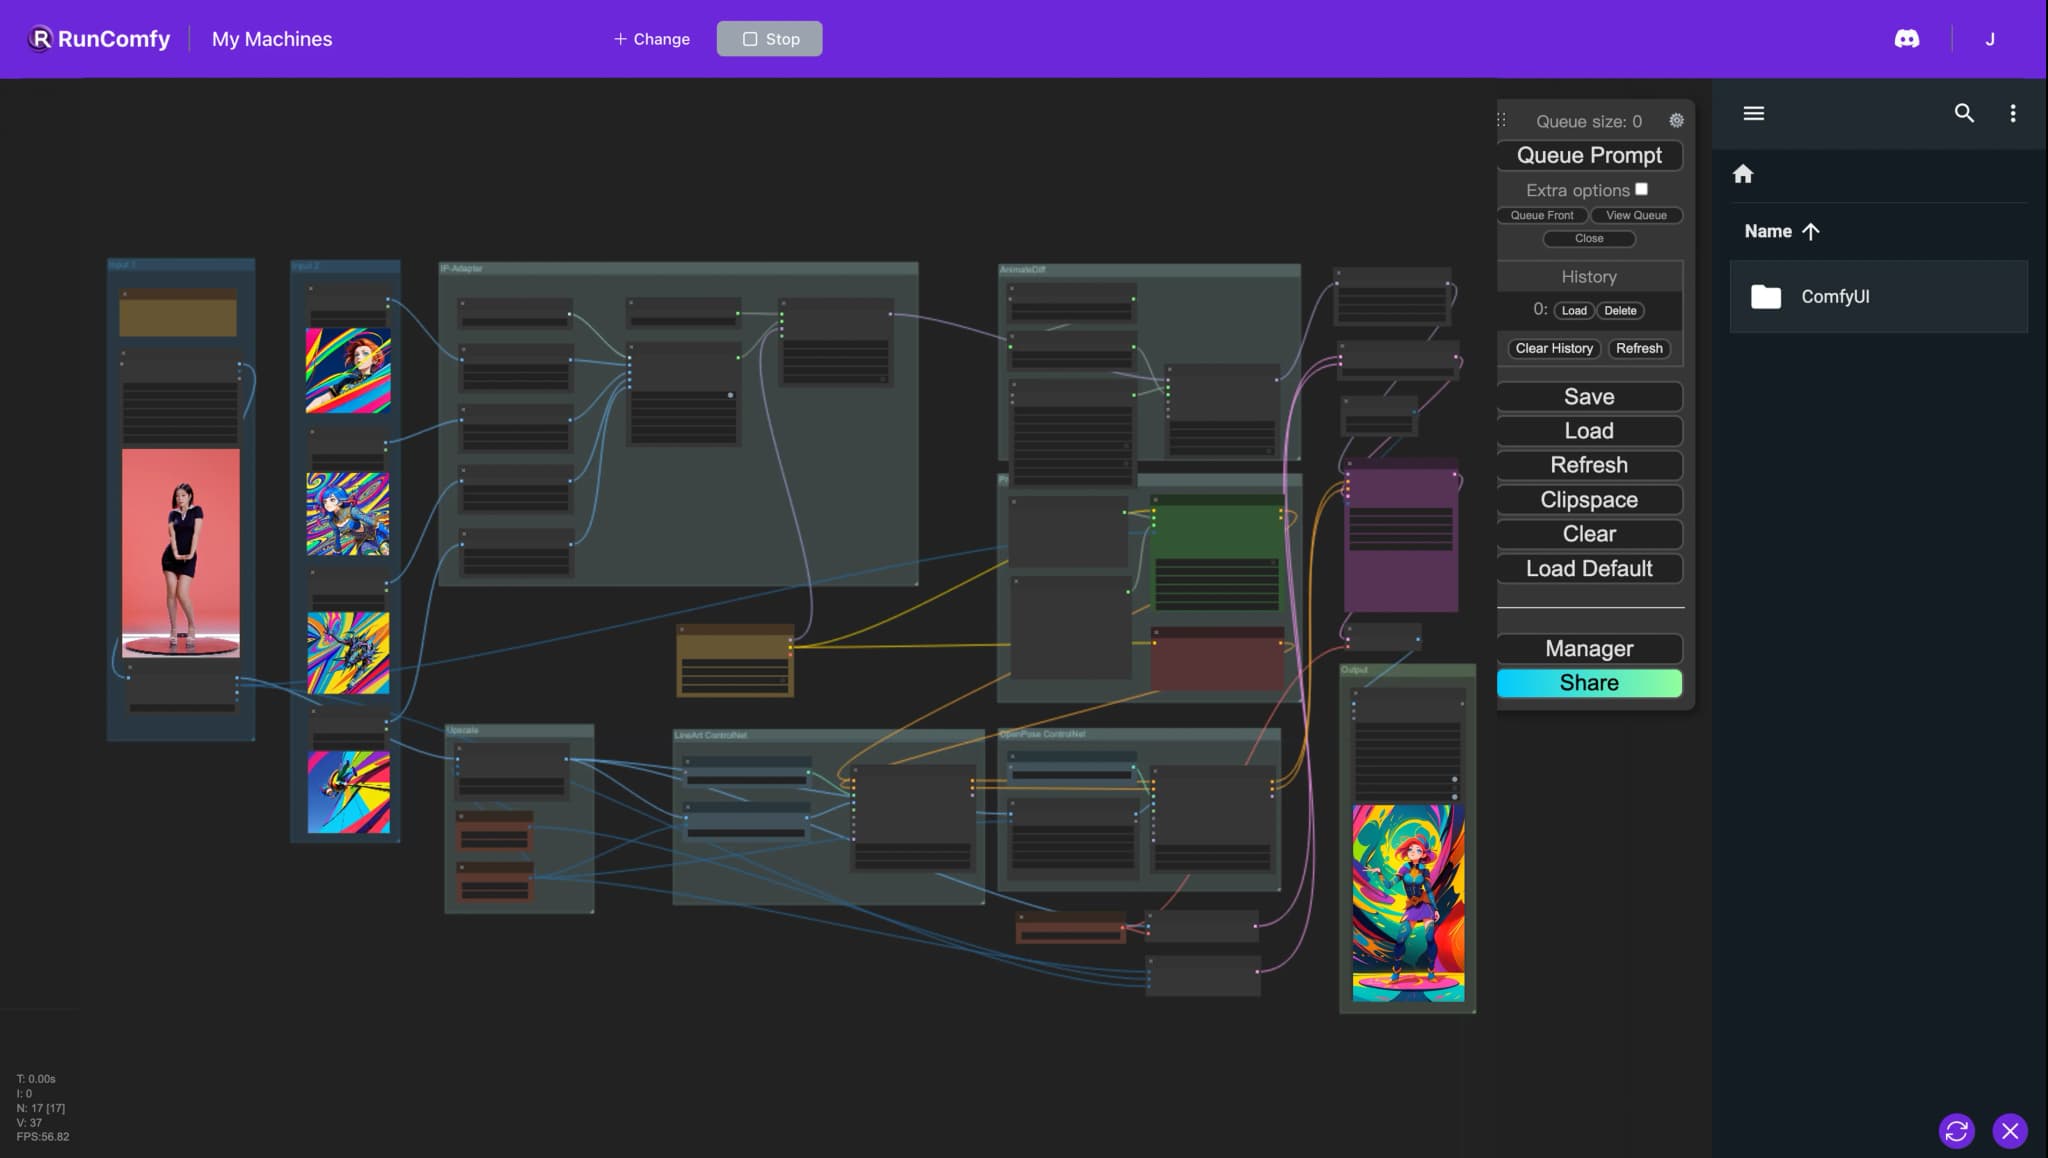Open ComfyUI settings gear icon
Viewport: 2048px width, 1158px height.
click(1676, 121)
